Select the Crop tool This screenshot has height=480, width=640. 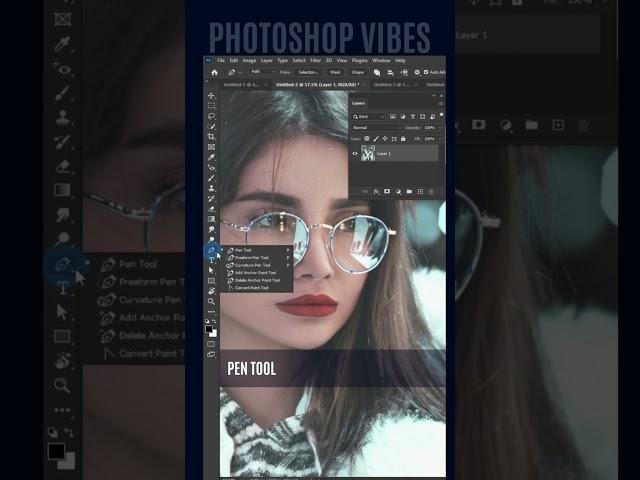click(x=211, y=136)
